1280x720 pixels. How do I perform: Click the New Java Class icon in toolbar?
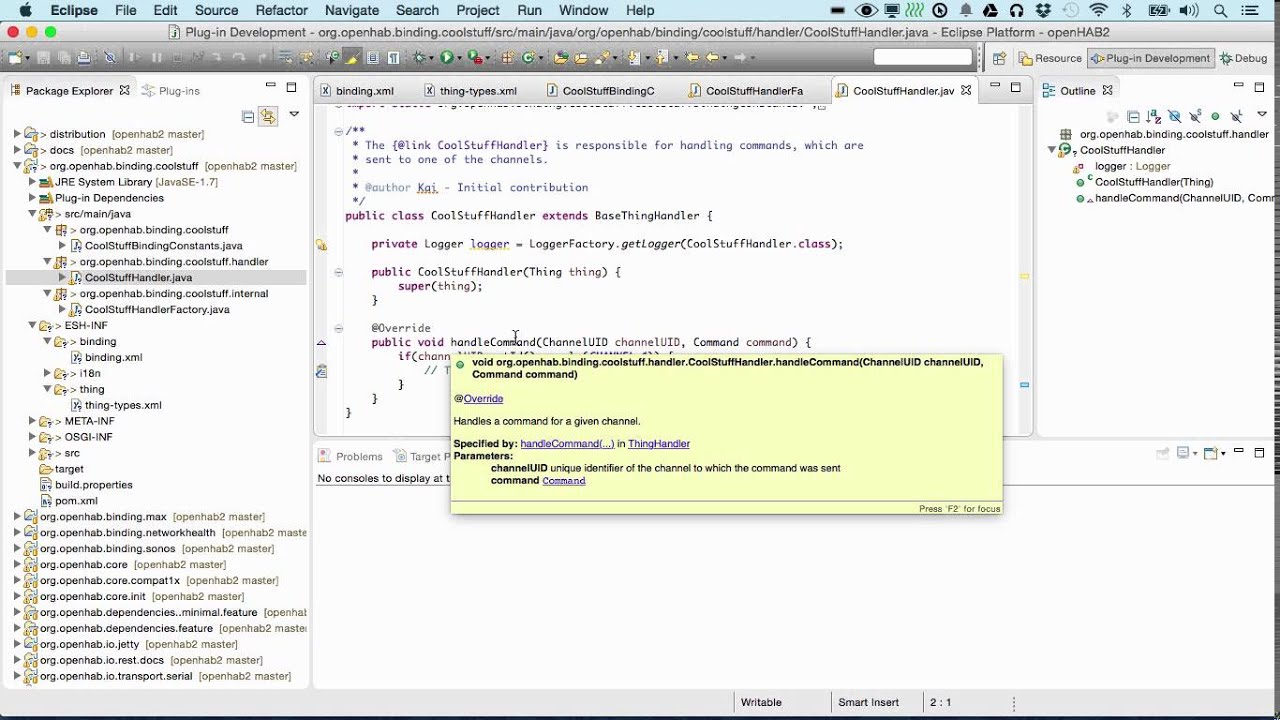[528, 58]
